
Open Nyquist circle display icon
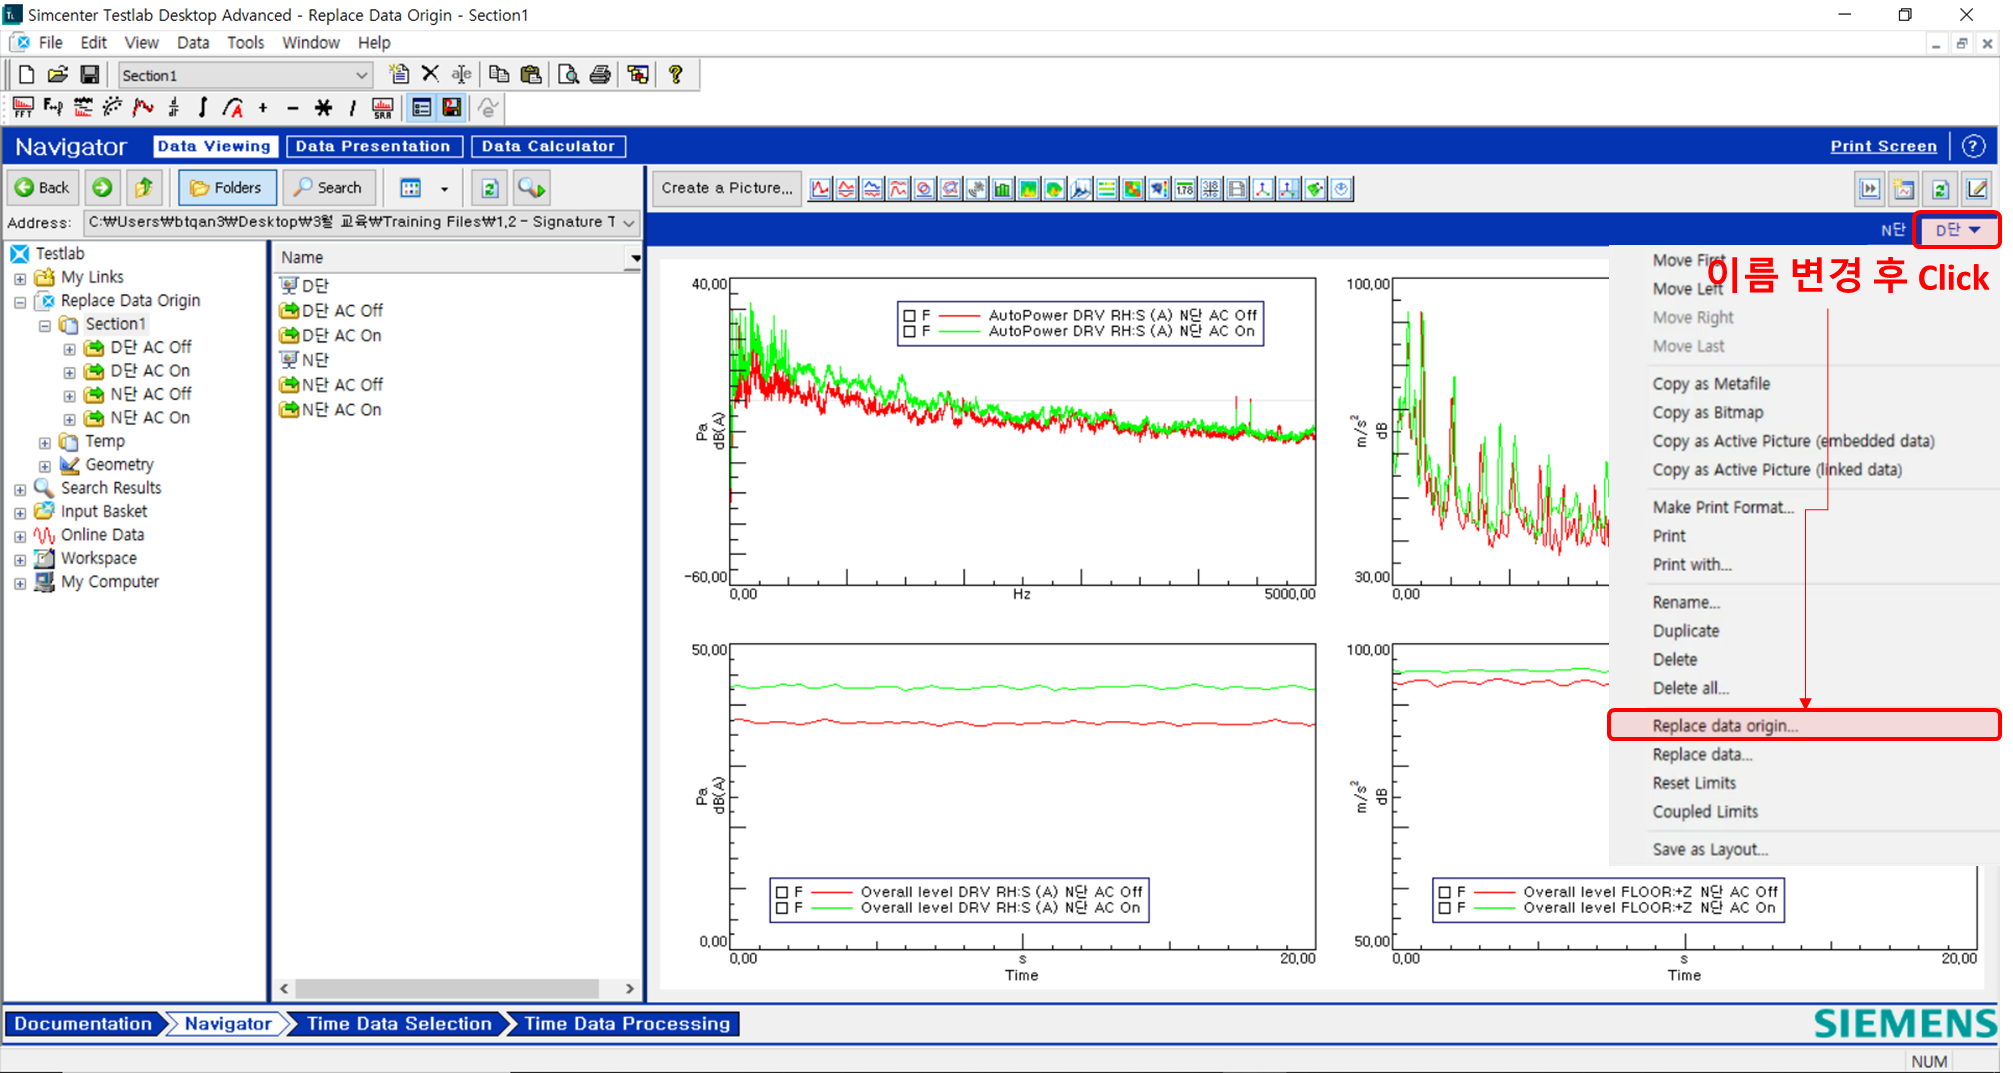[x=924, y=189]
